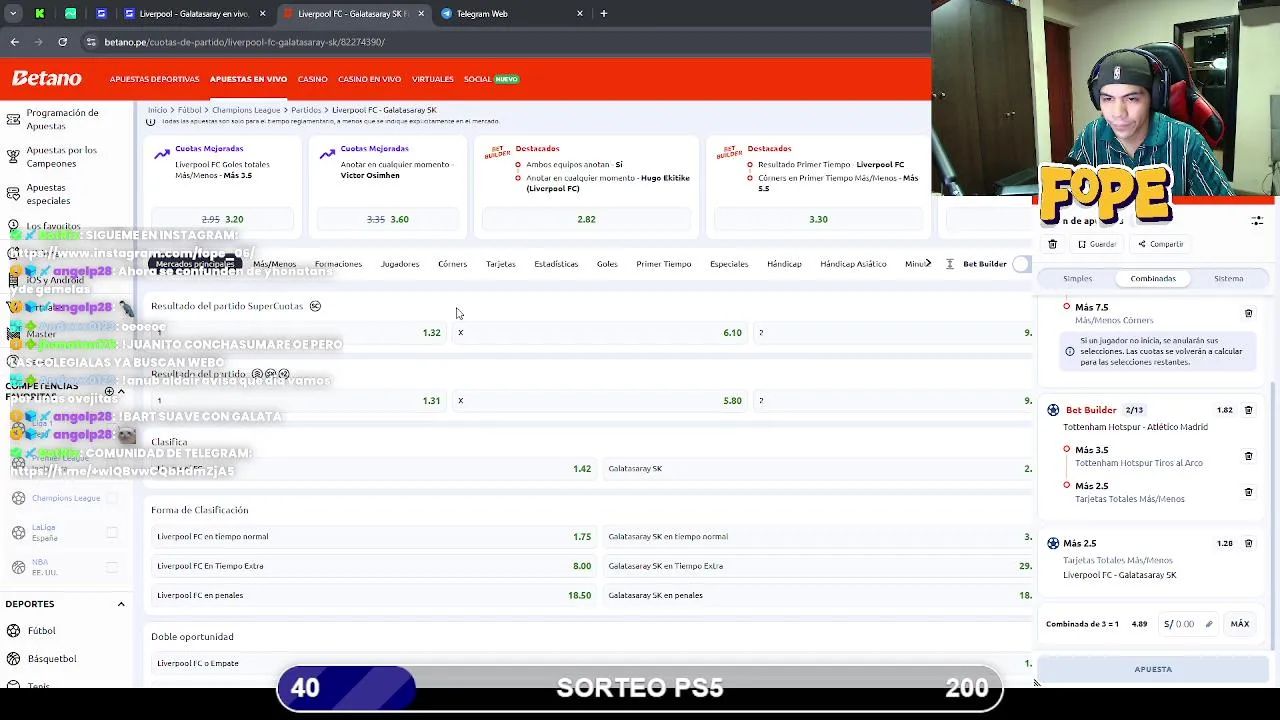This screenshot has height=720, width=1280.
Task: Switch to the Hándicap Asiático market tab
Action: coord(853,264)
